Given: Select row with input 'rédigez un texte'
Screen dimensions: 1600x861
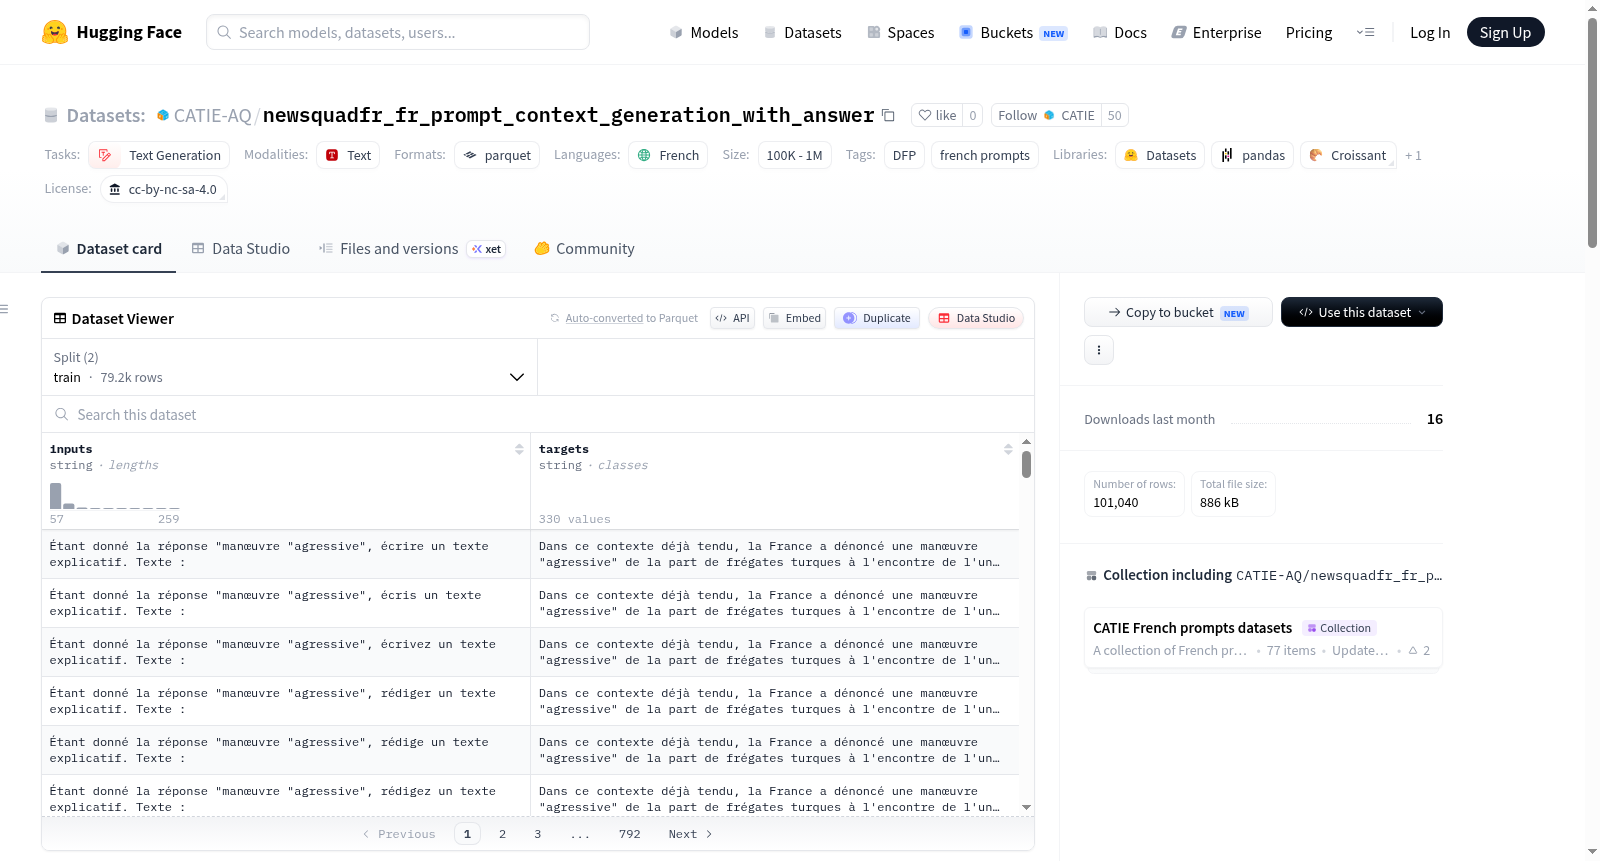Looking at the screenshot, I should pyautogui.click(x=530, y=796).
